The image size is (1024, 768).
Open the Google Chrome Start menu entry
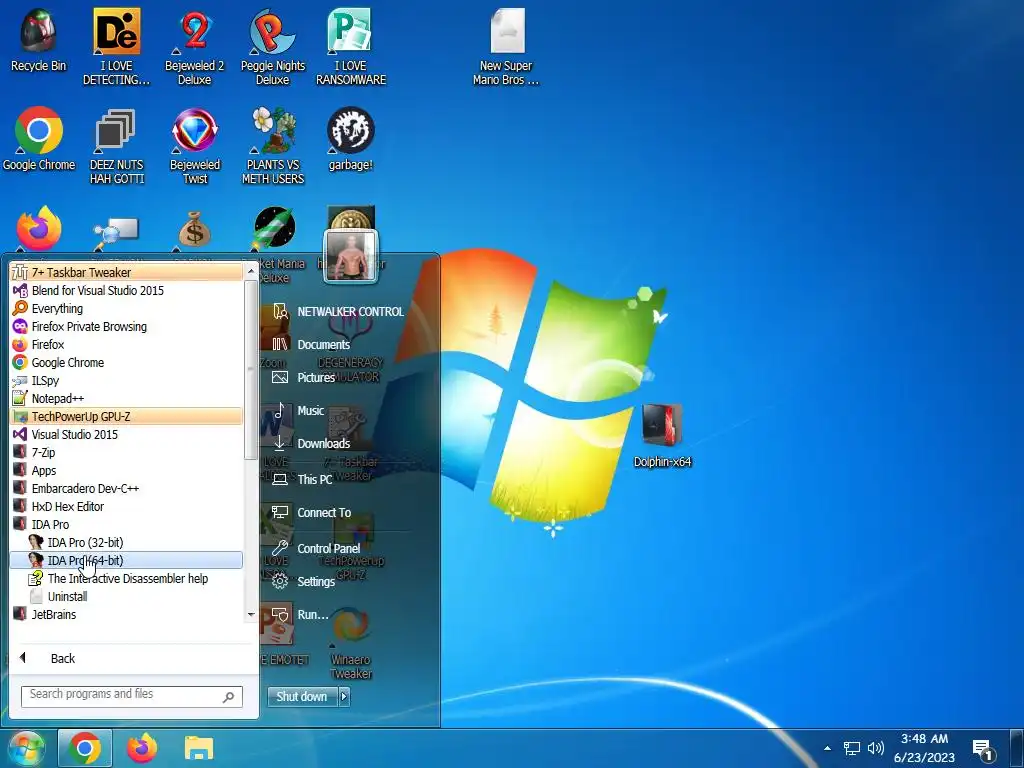[x=127, y=362]
